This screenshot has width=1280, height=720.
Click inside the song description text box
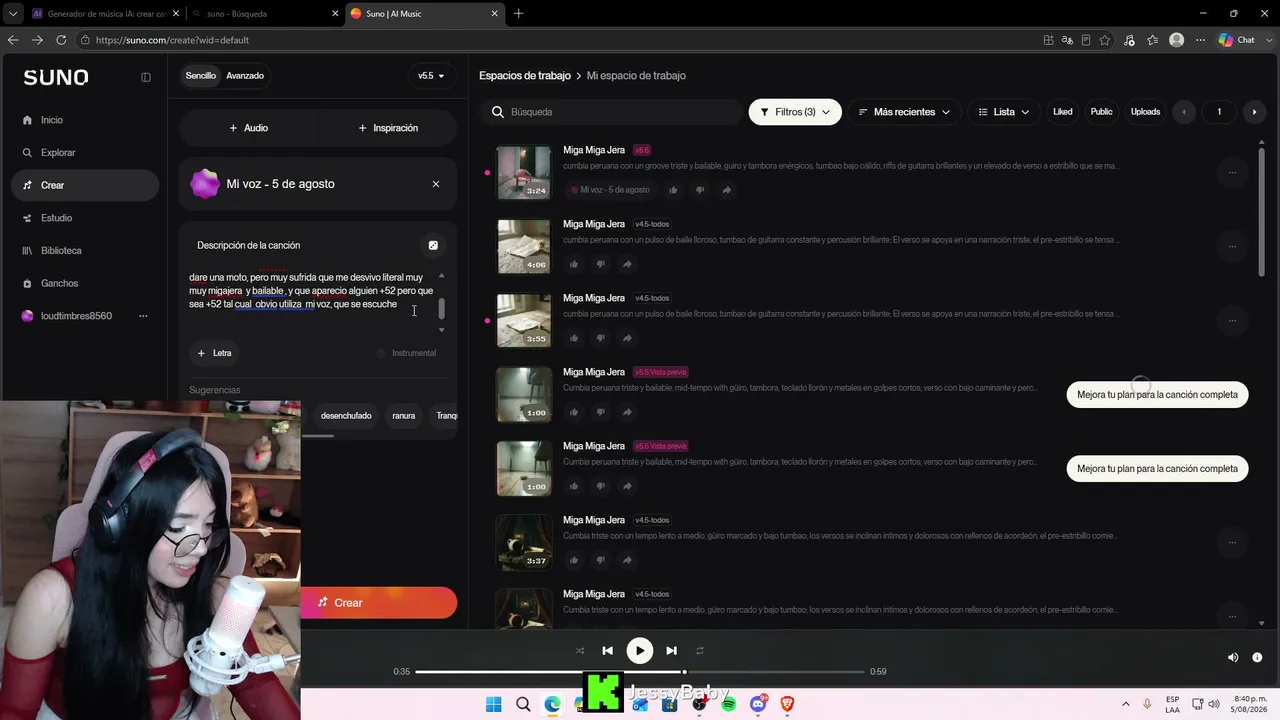[x=311, y=291]
